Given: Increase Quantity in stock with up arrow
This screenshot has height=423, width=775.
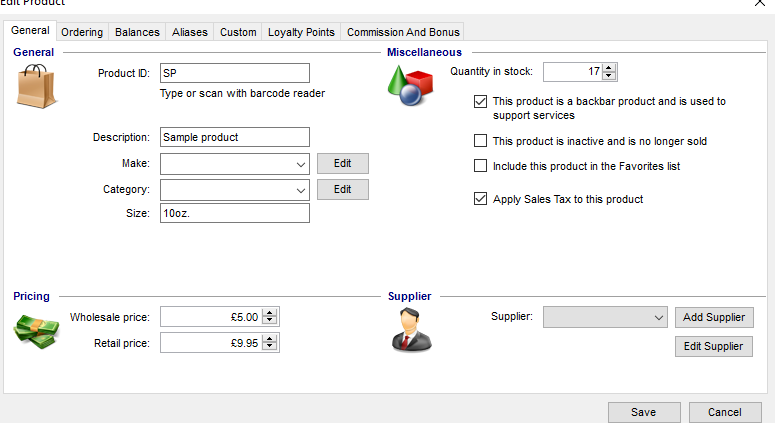Looking at the screenshot, I should 609,68.
